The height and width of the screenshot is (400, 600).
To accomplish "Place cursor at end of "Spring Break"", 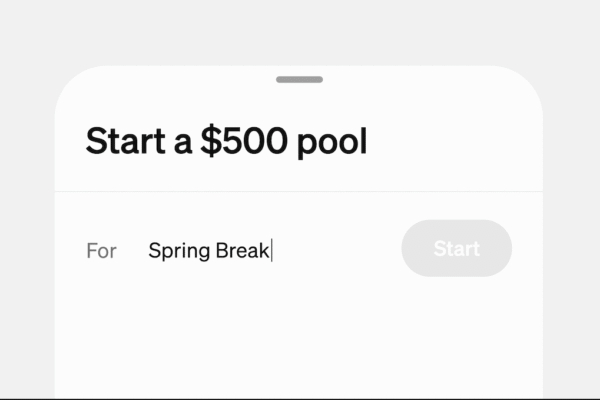I will (272, 250).
